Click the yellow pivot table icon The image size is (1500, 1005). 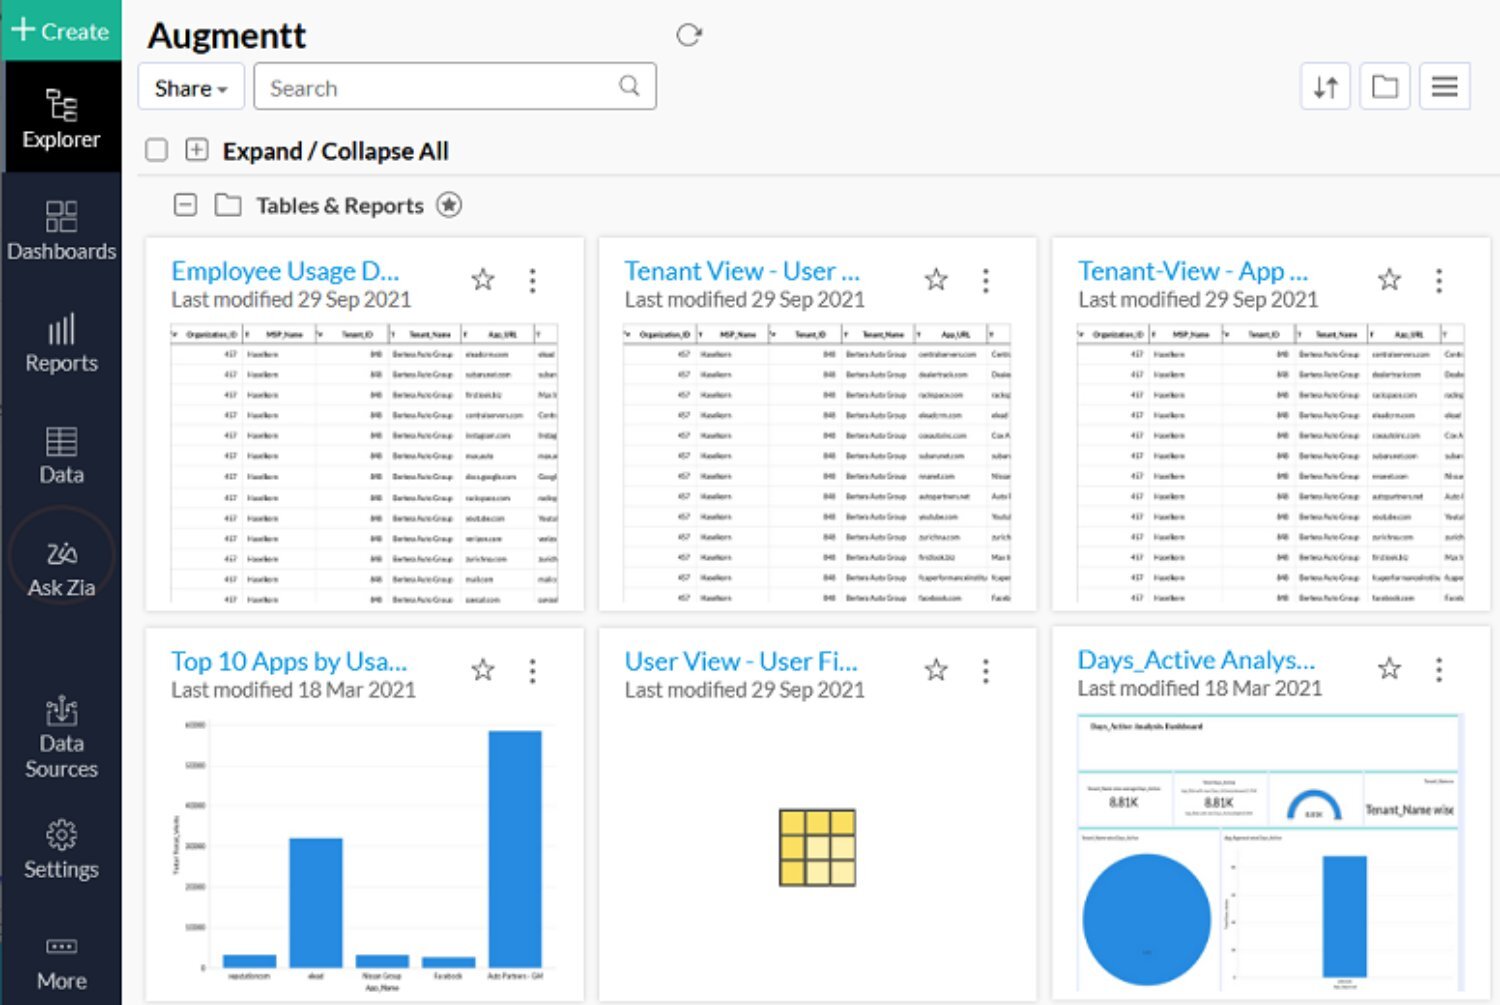[817, 848]
